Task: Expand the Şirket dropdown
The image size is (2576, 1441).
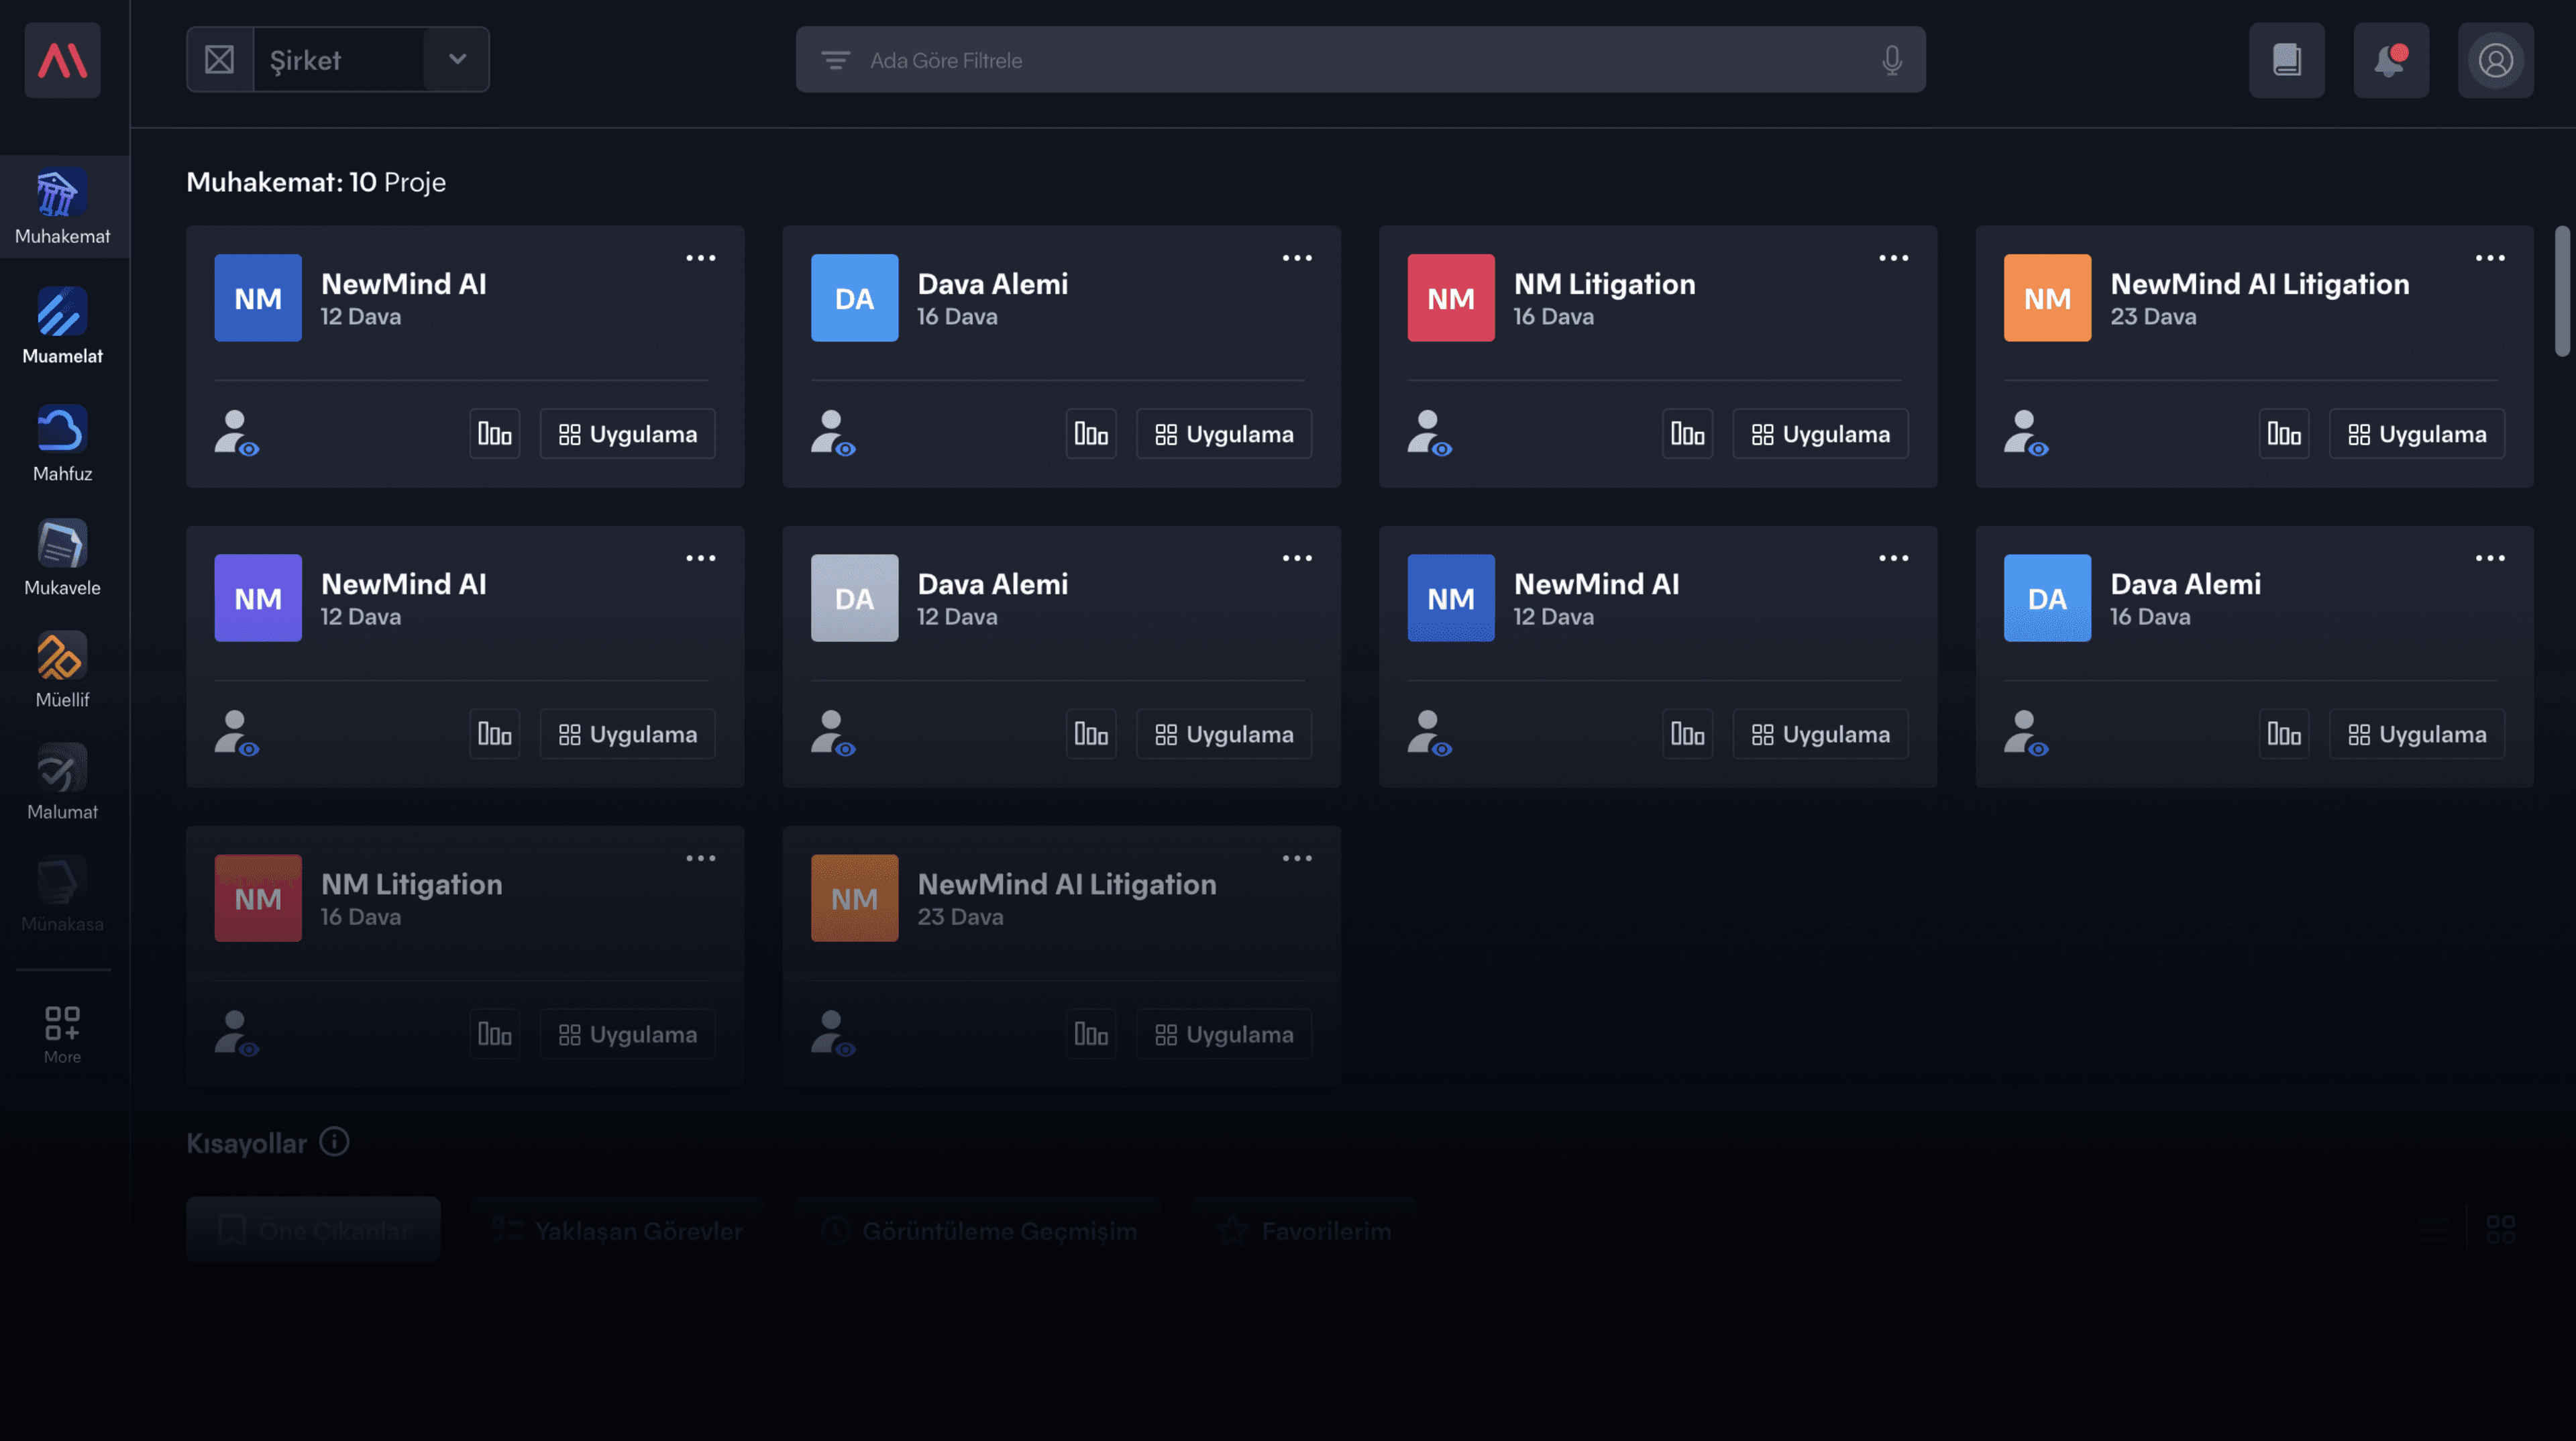Action: coord(457,59)
